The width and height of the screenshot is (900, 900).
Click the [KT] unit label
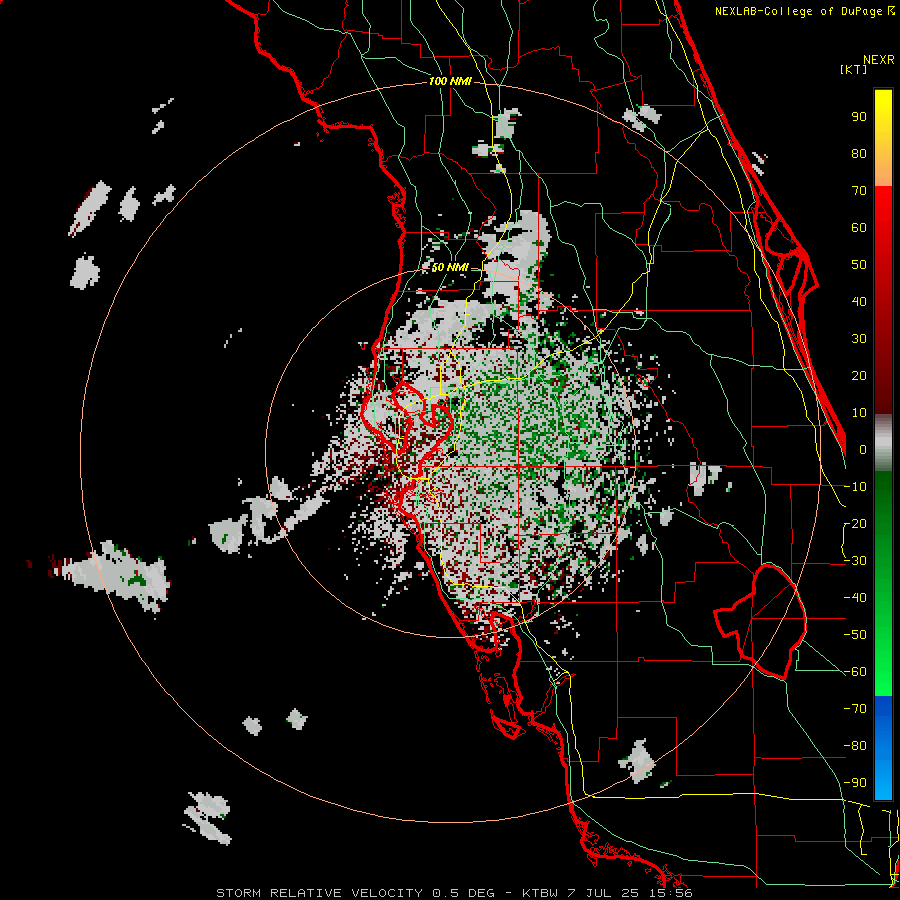(854, 69)
